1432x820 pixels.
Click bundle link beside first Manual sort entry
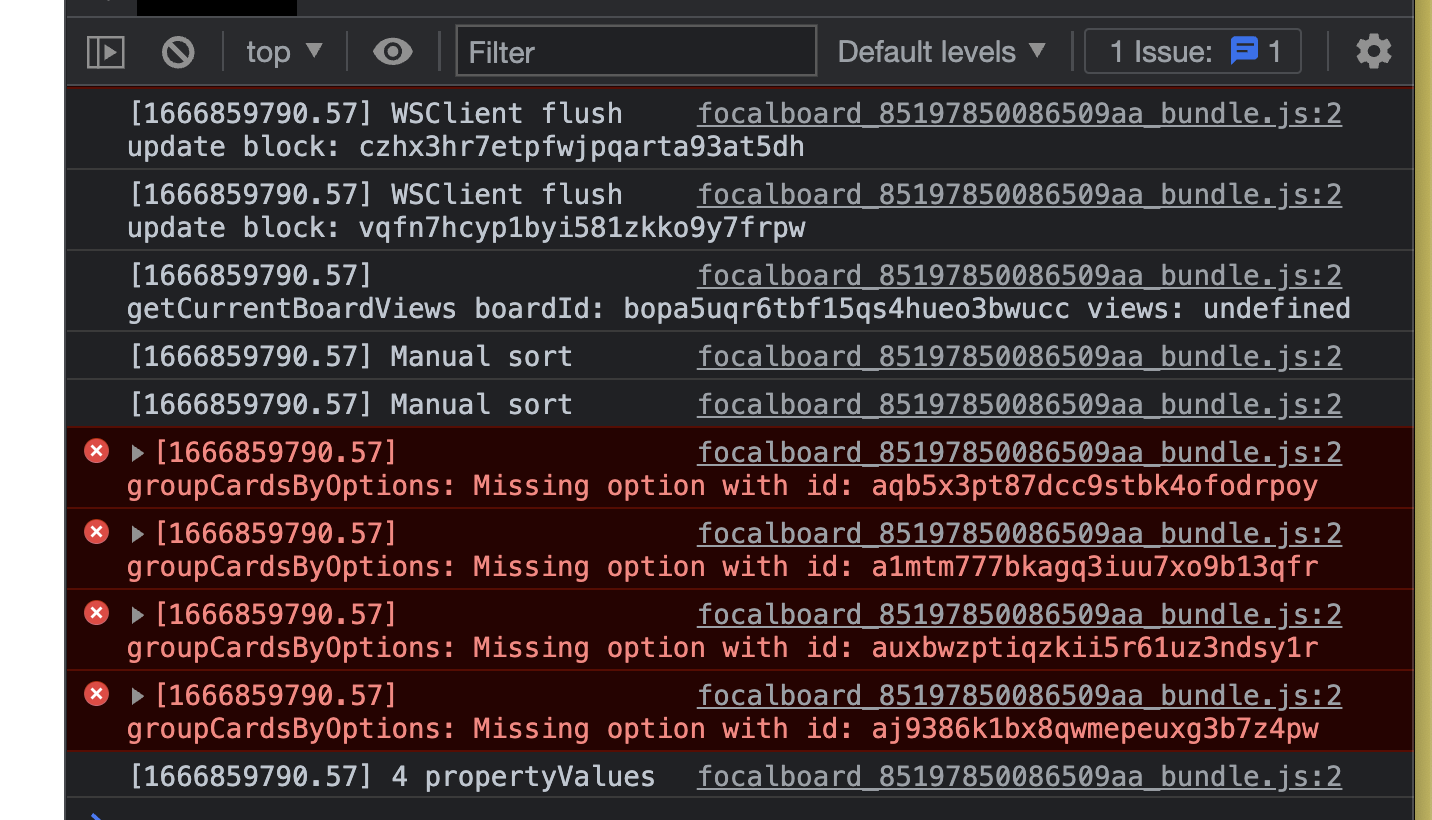pyautogui.click(x=1019, y=356)
